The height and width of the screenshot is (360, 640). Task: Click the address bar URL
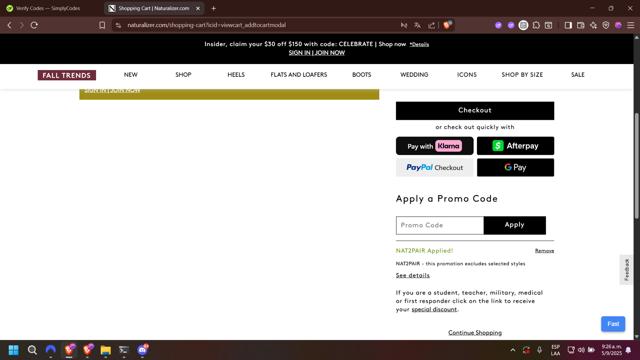tap(206, 25)
